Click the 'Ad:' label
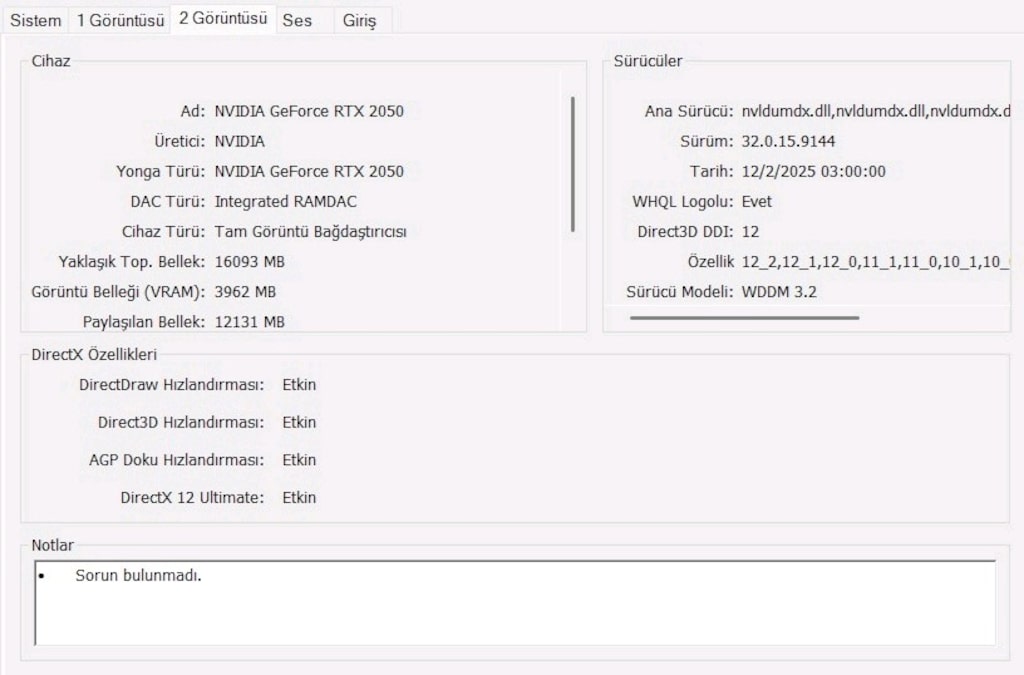 tap(193, 111)
